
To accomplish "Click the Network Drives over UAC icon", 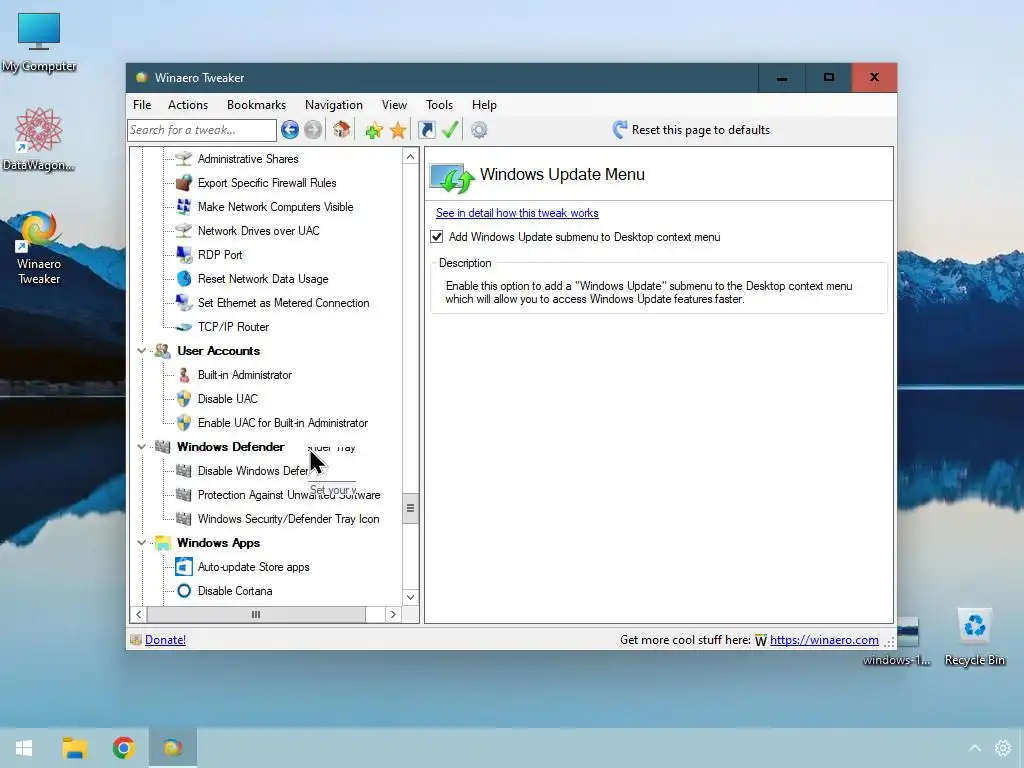I will click(184, 231).
